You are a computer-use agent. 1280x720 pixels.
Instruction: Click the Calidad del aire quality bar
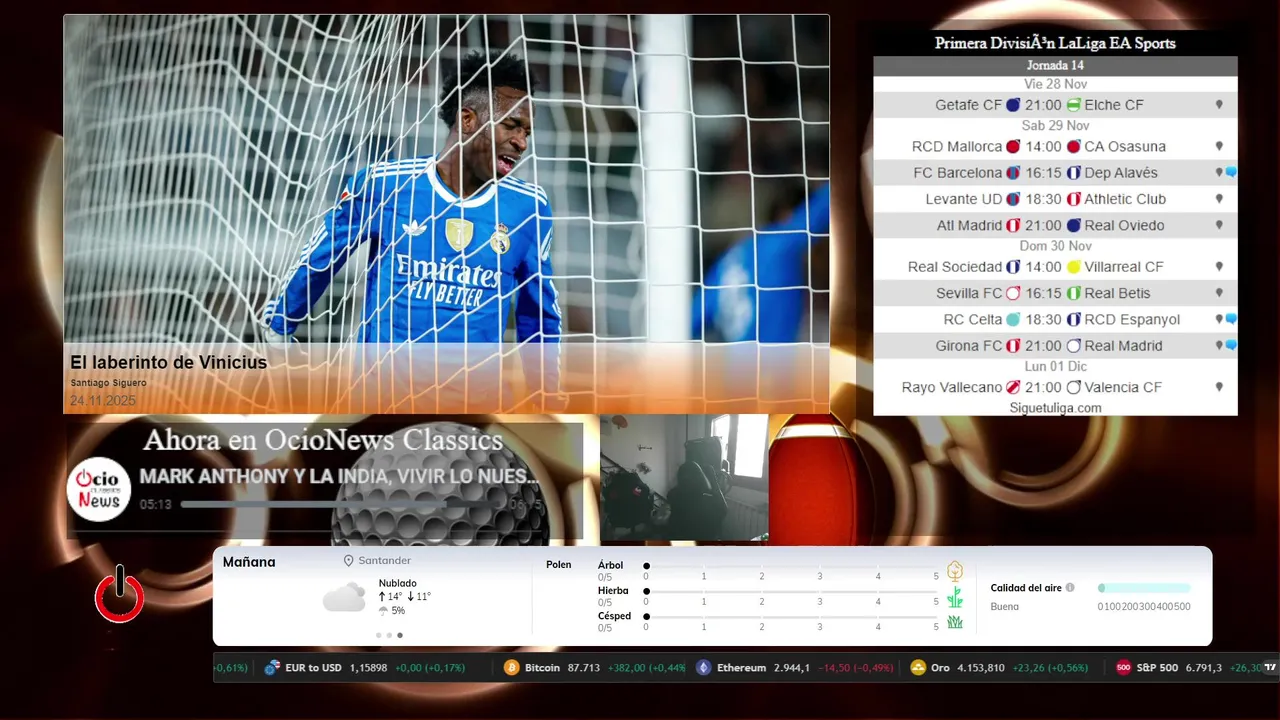tap(1144, 588)
